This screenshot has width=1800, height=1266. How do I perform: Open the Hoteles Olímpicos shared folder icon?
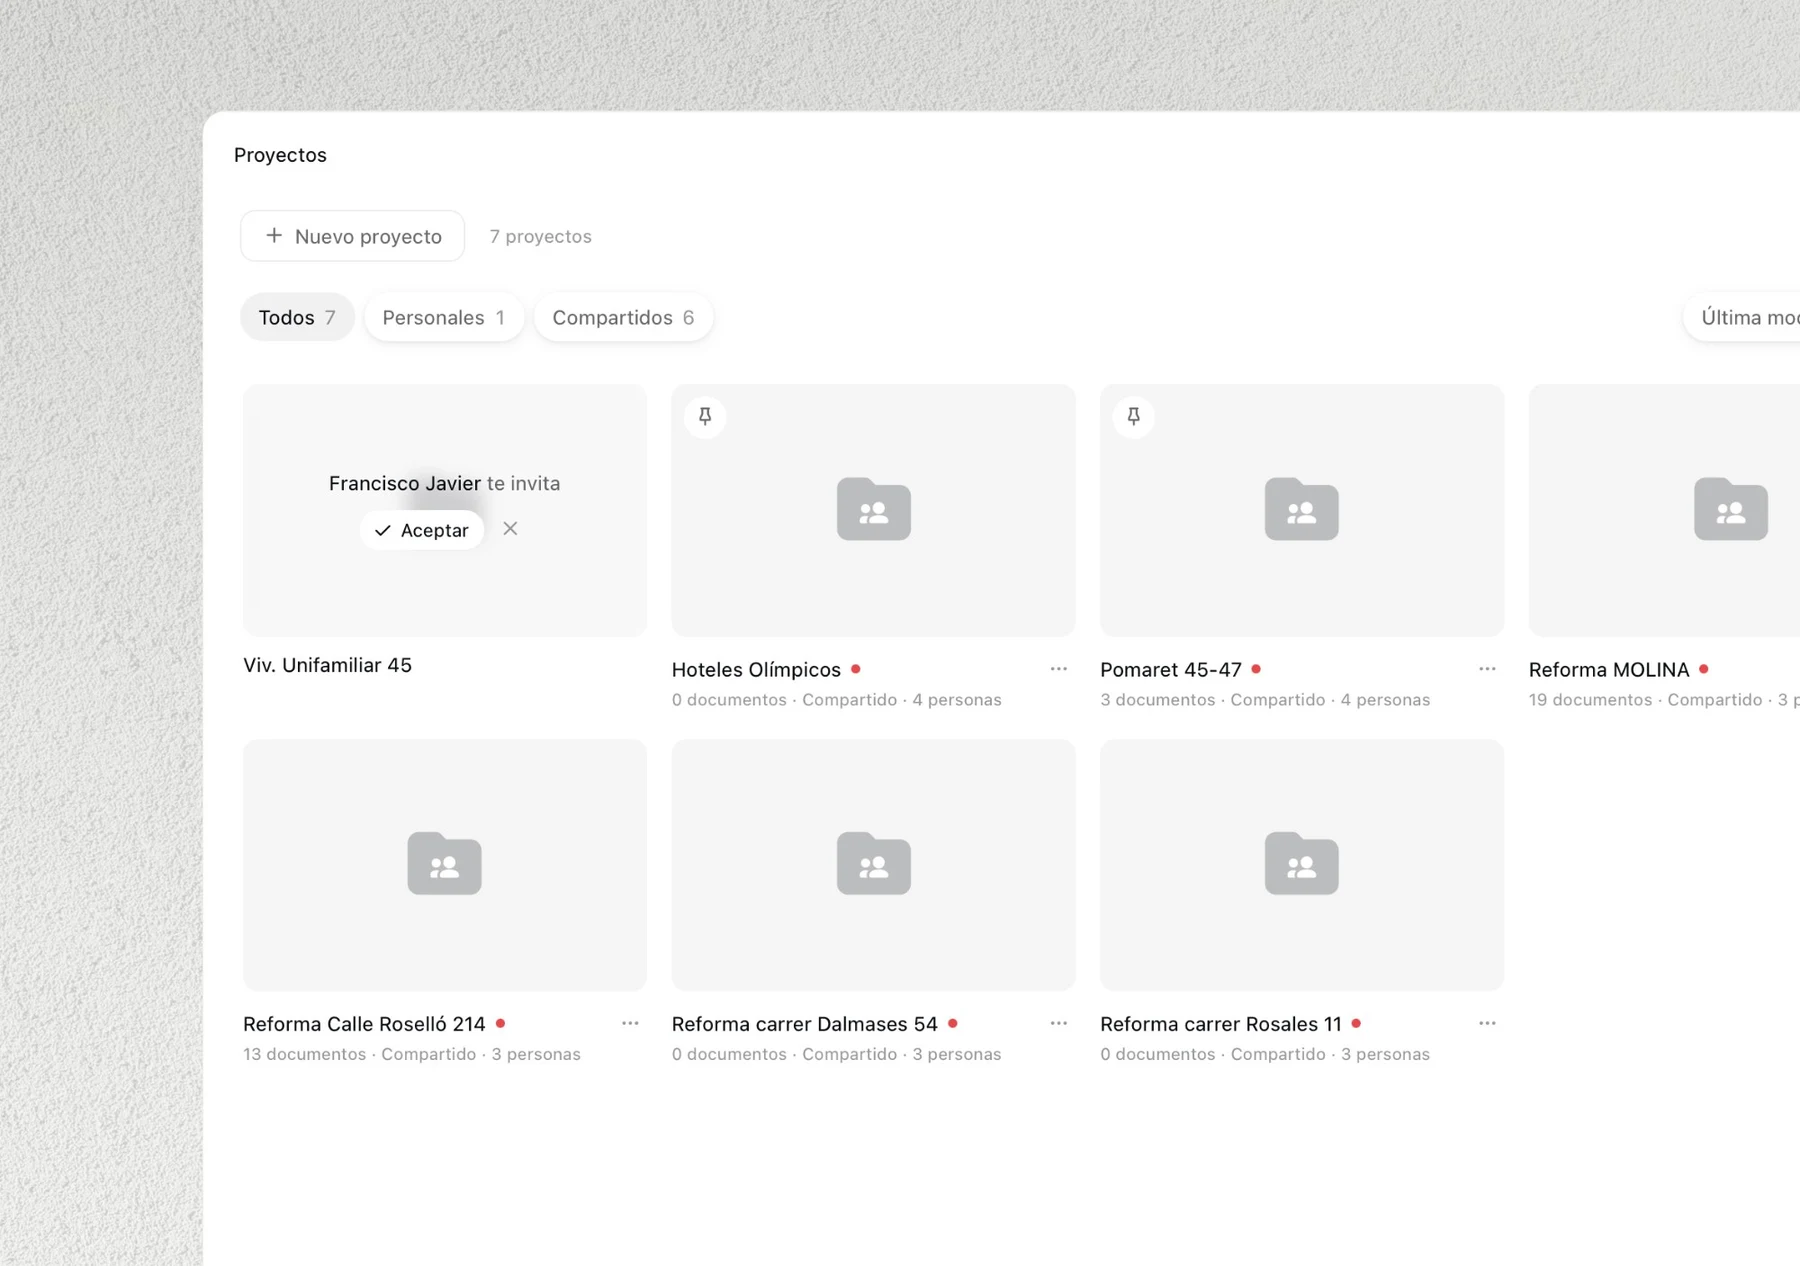click(x=873, y=509)
